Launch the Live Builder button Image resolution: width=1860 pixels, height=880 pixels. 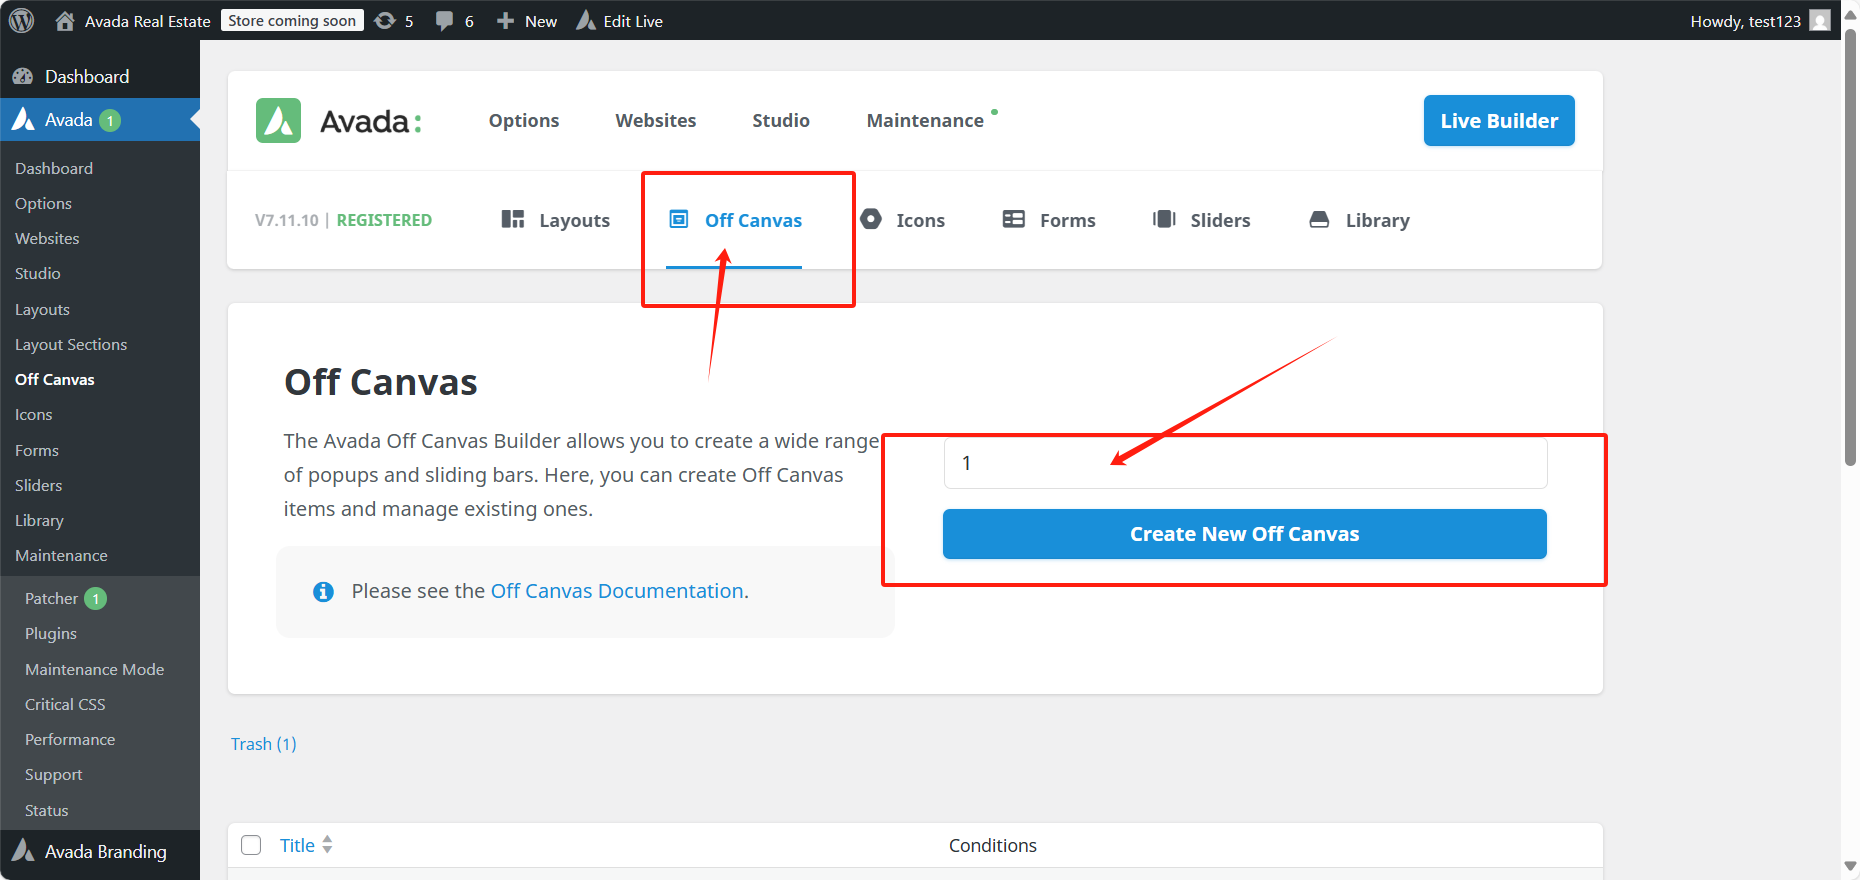pos(1498,121)
